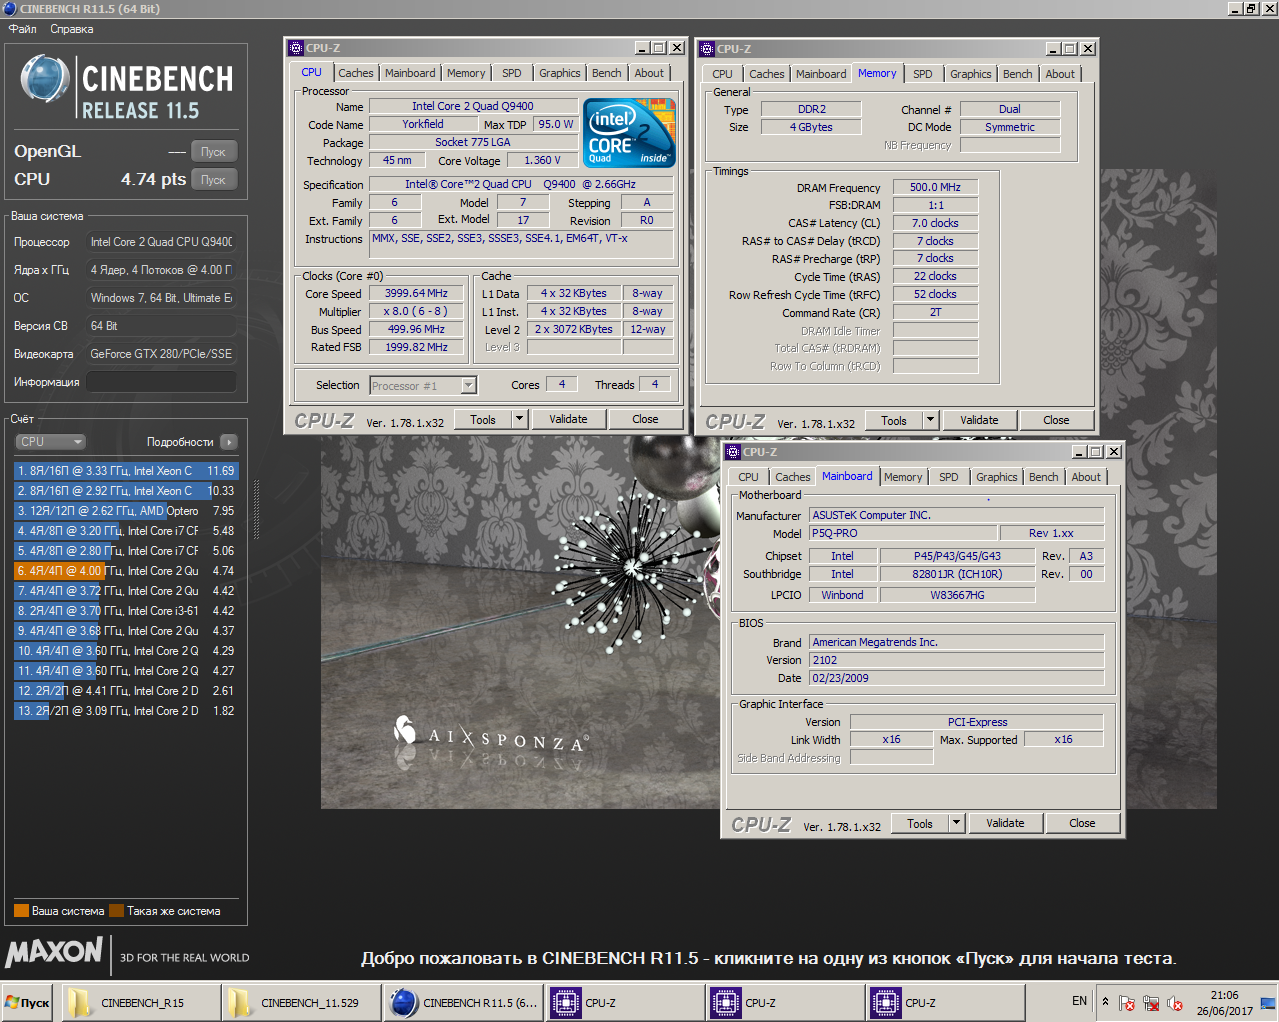The height and width of the screenshot is (1022, 1279).
Task: Select ranking row 3 AMD Optero 7.95
Action: click(126, 511)
